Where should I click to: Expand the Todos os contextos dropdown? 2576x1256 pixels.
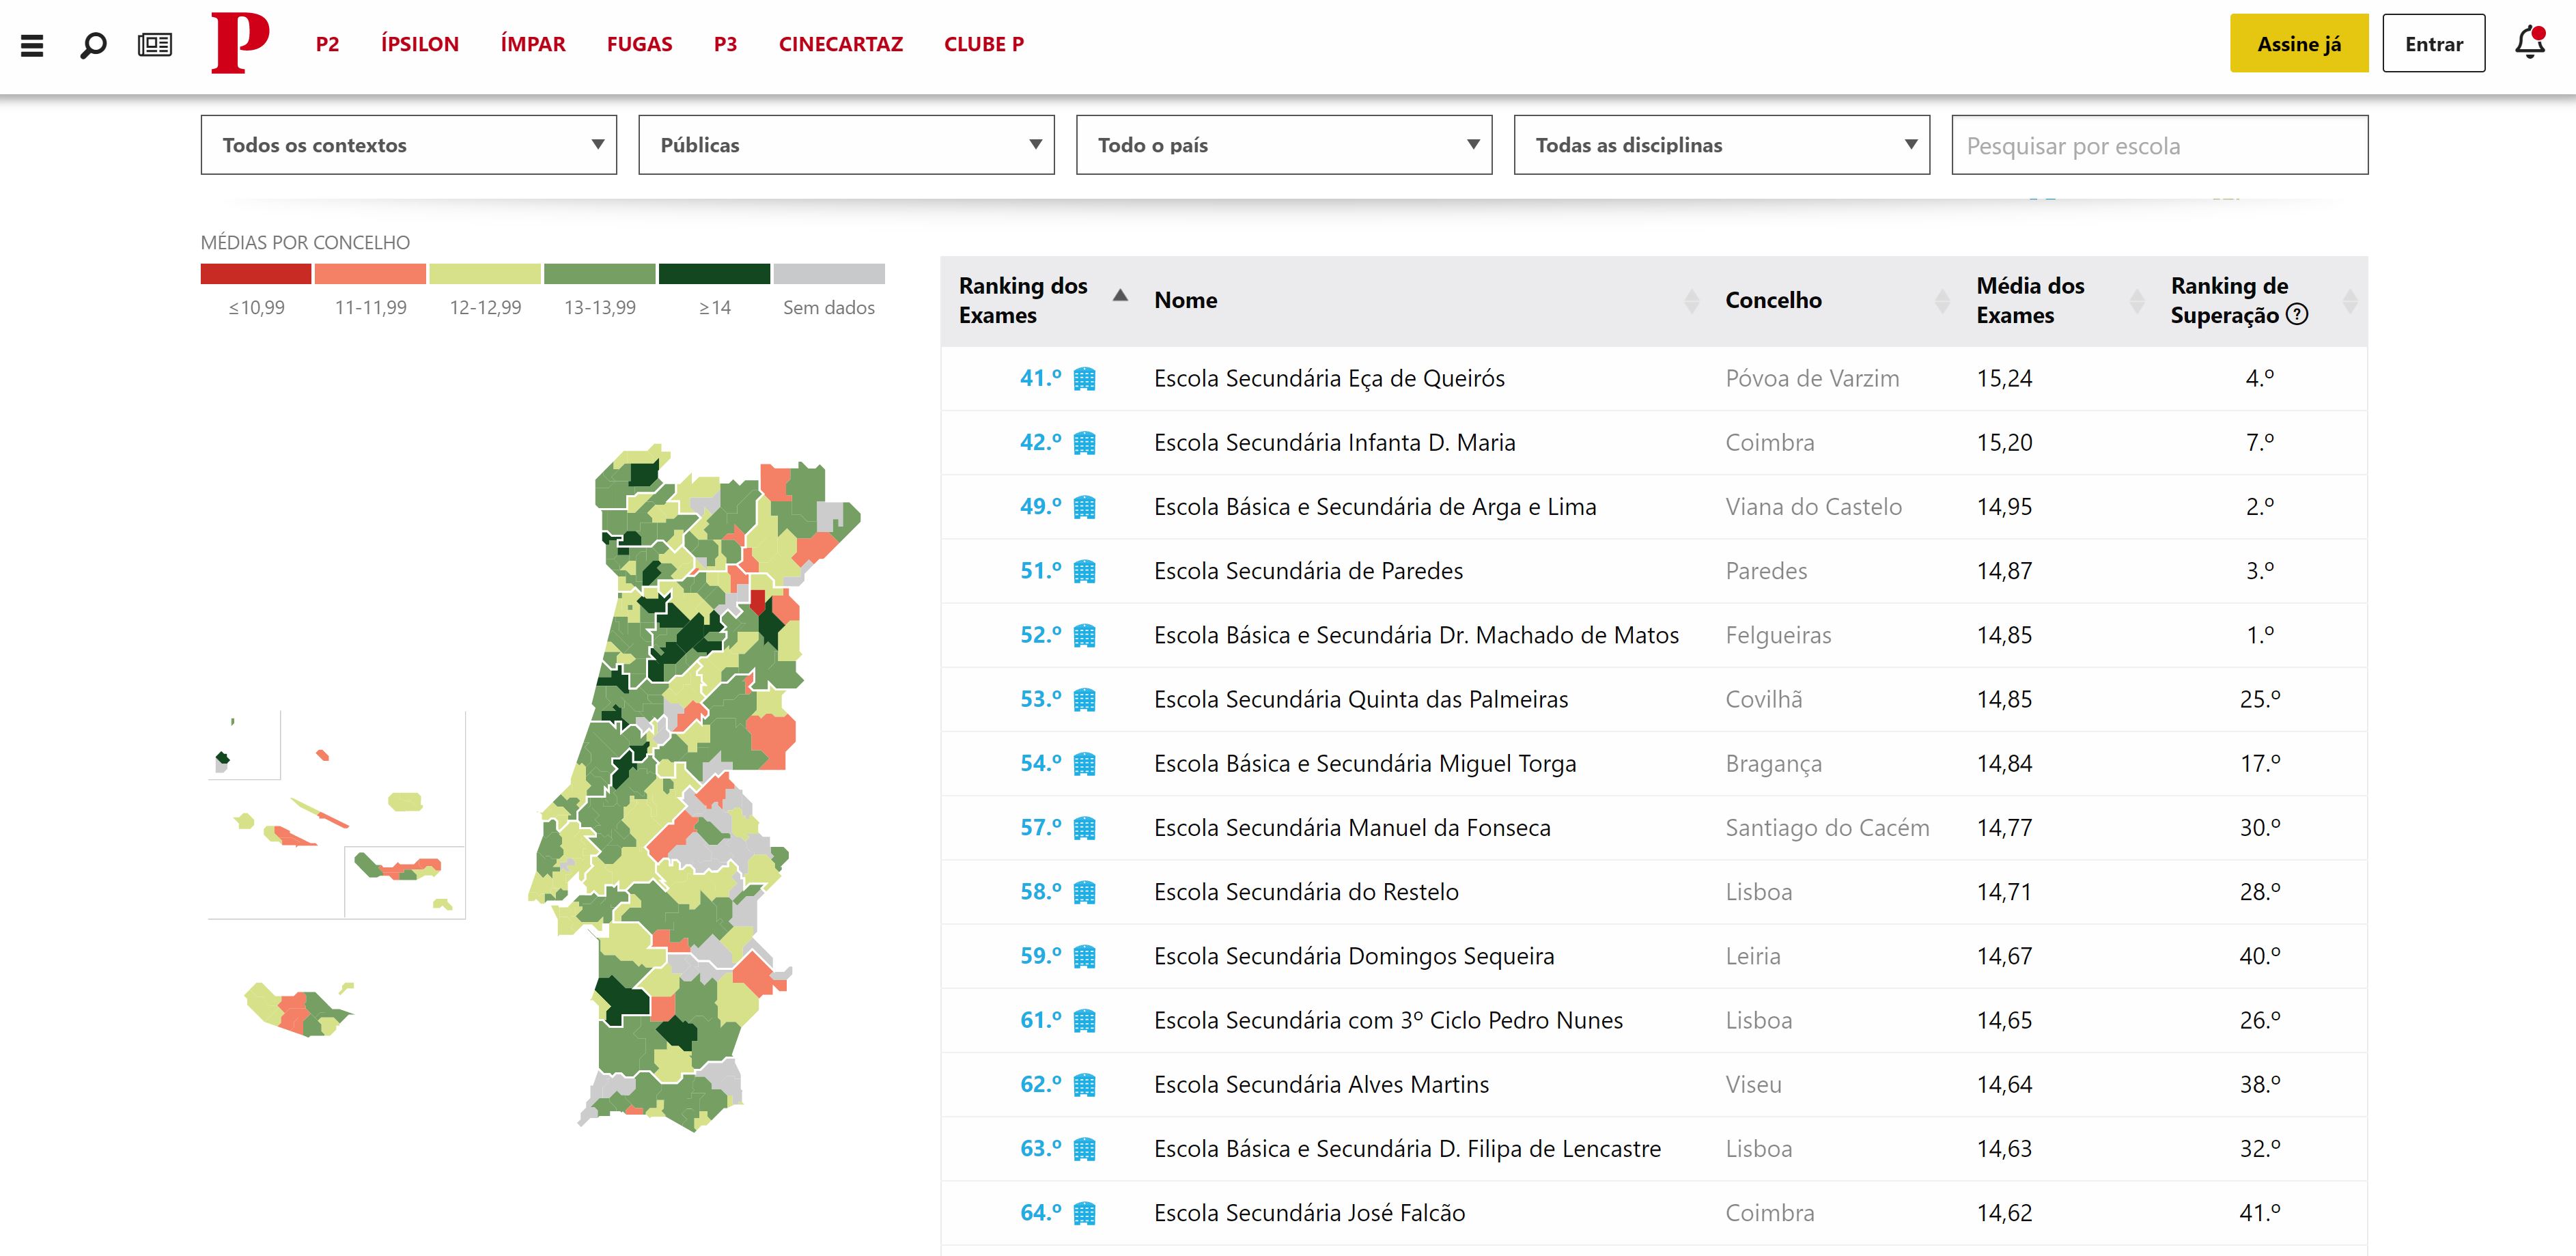coord(408,145)
